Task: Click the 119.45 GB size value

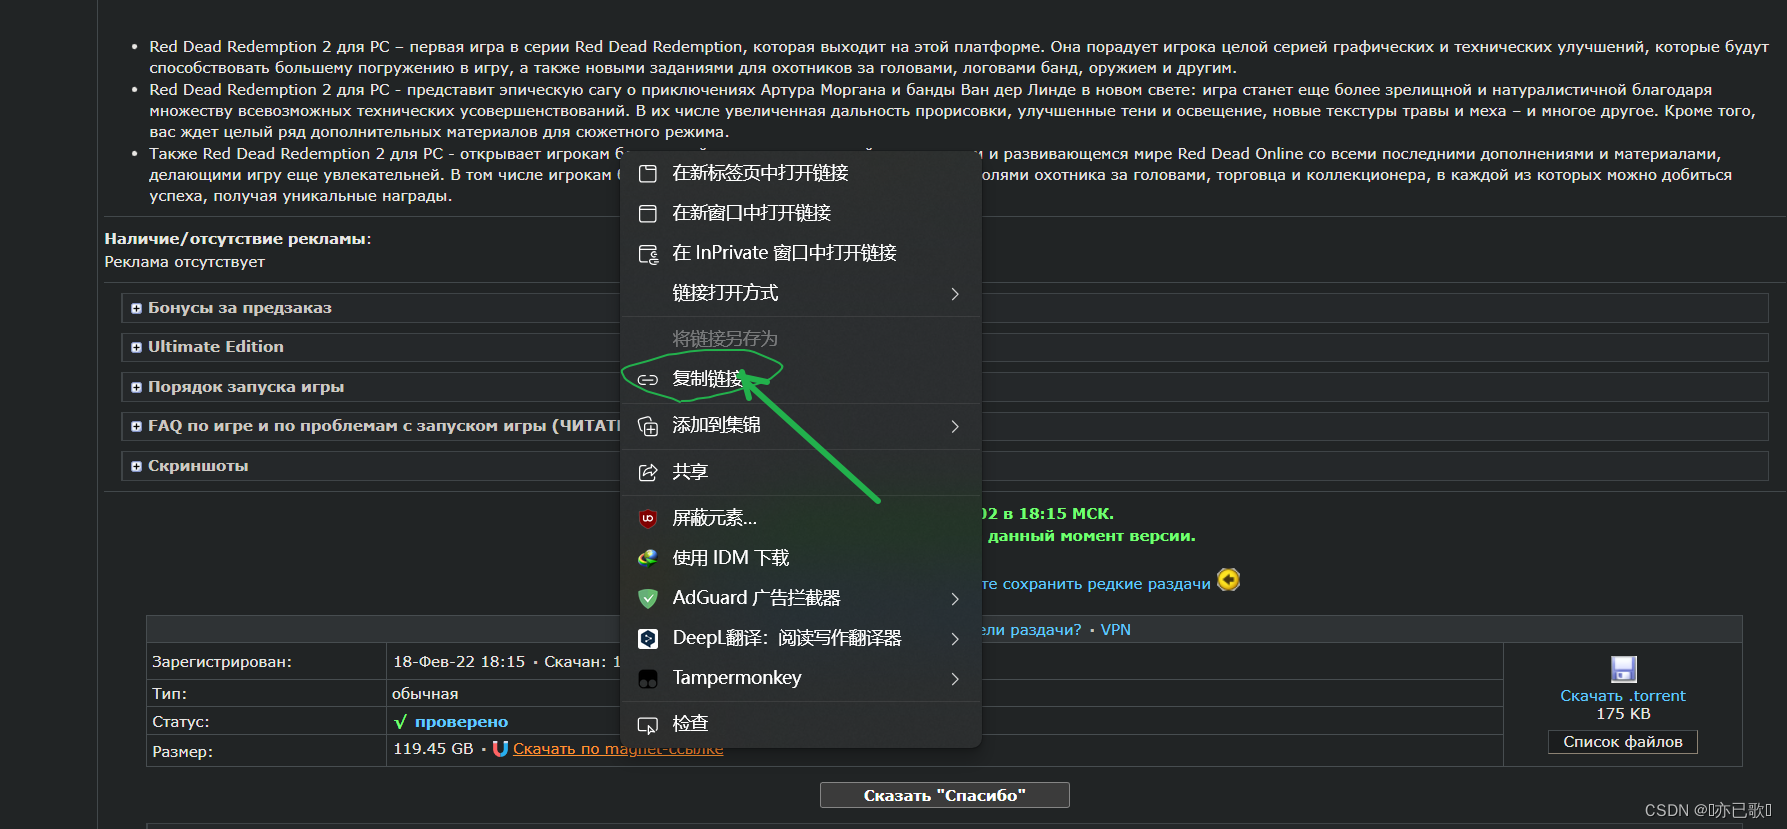Action: pos(433,748)
